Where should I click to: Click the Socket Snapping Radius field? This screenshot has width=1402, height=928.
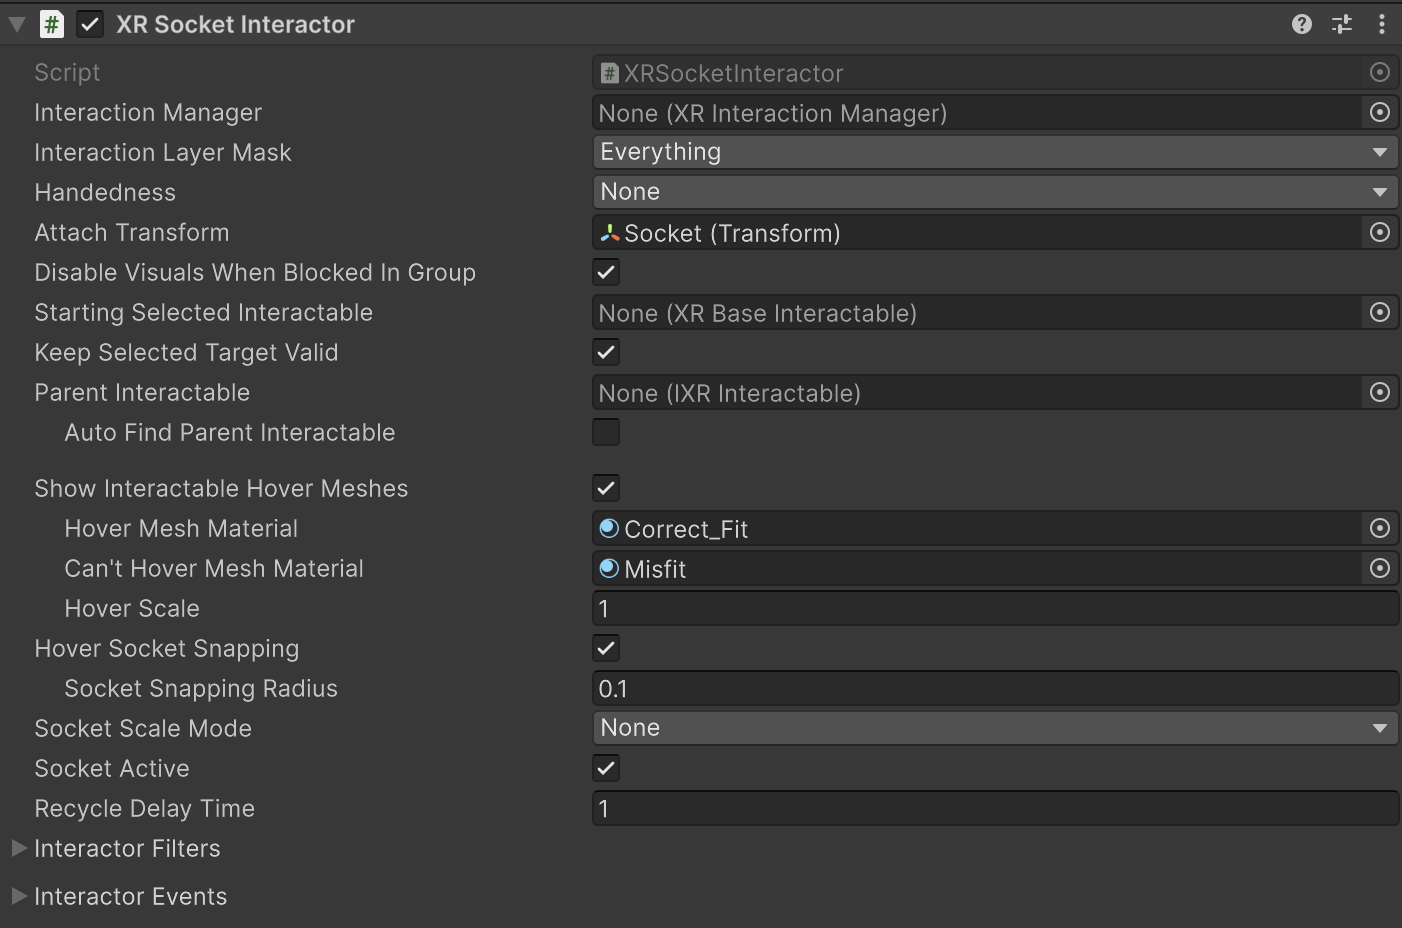[995, 688]
